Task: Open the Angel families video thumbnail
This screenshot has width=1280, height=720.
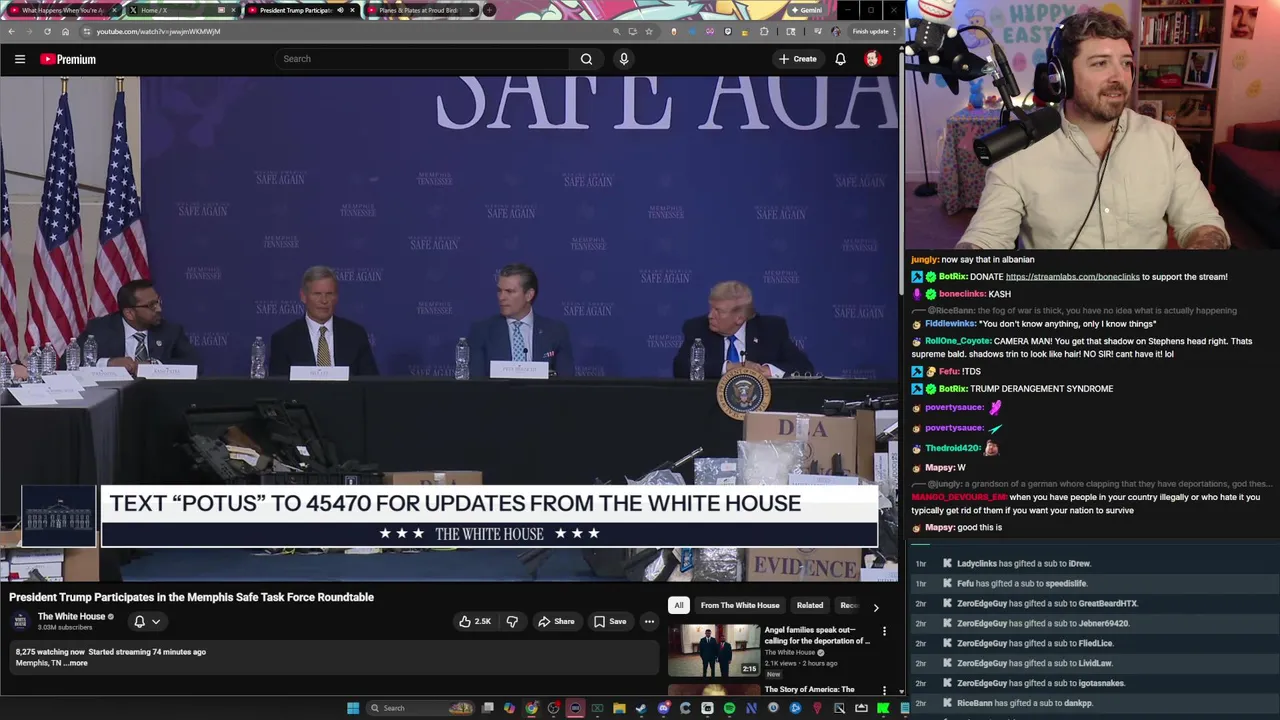Action: point(714,650)
